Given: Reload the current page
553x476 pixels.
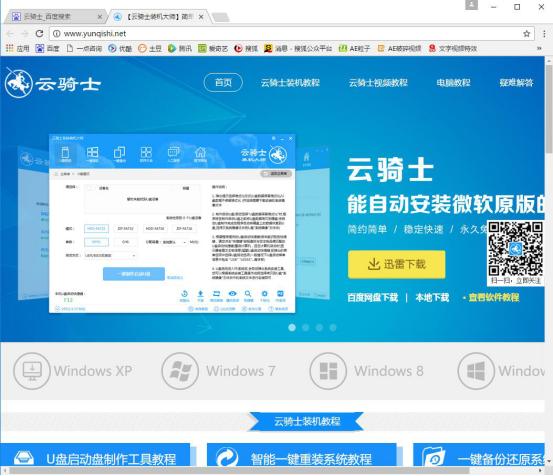Looking at the screenshot, I should tap(40, 33).
